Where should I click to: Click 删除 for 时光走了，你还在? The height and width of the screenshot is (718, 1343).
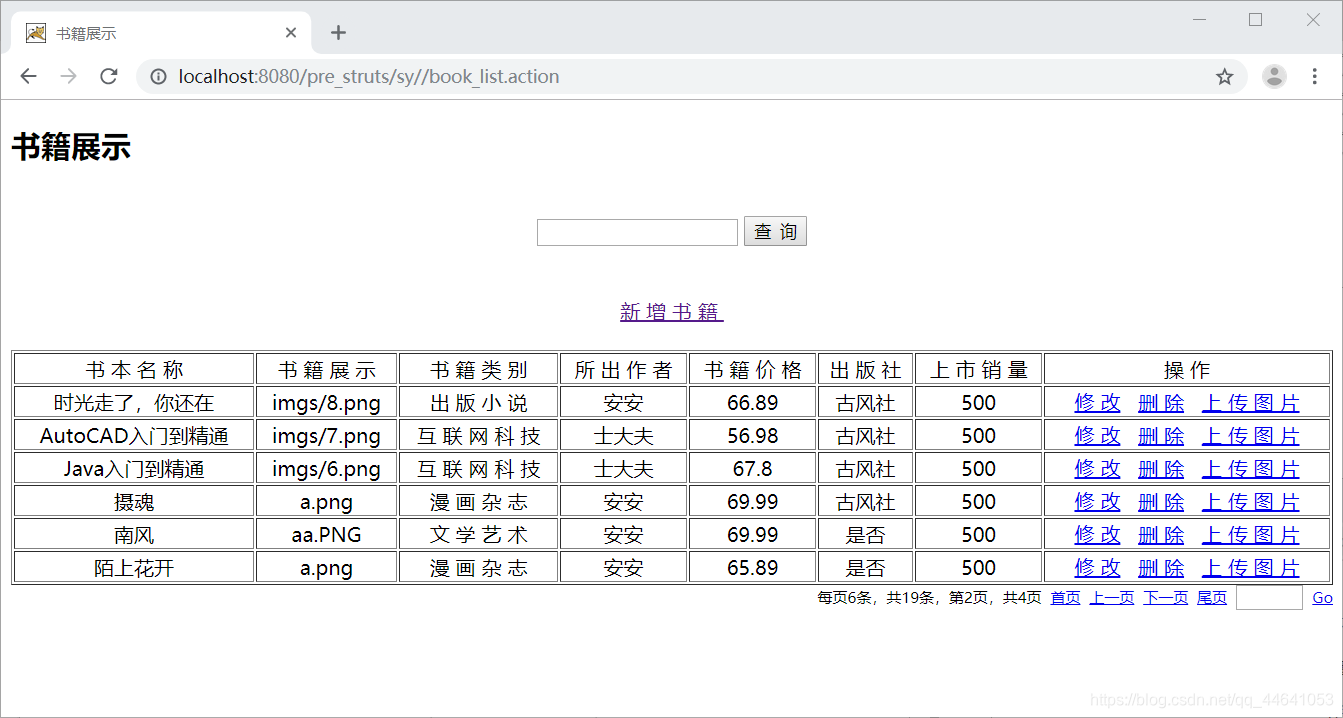(1161, 403)
